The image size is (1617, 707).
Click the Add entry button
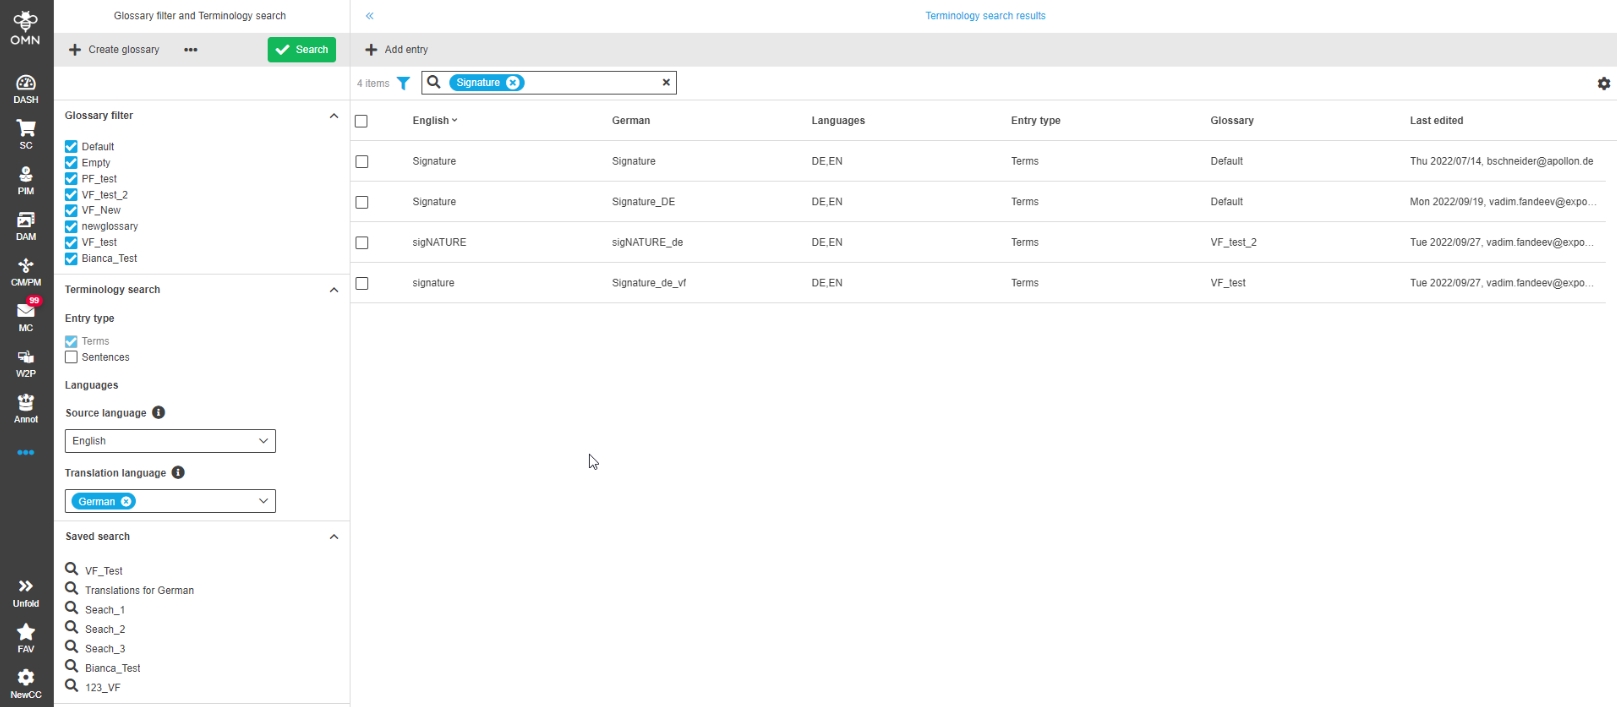pyautogui.click(x=397, y=50)
